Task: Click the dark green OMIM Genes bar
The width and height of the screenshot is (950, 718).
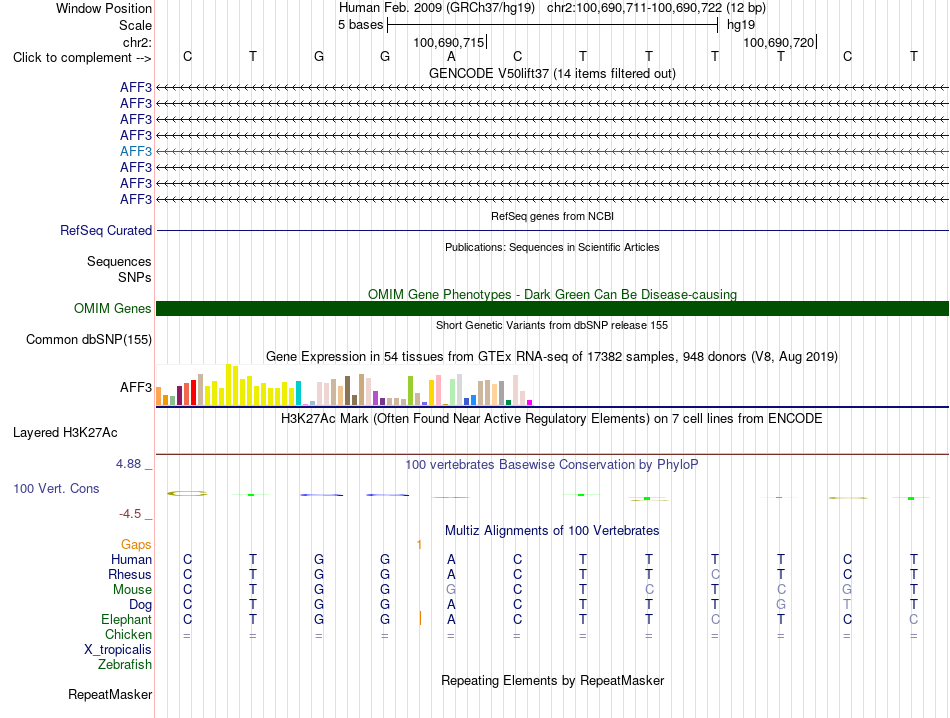Action: [552, 308]
